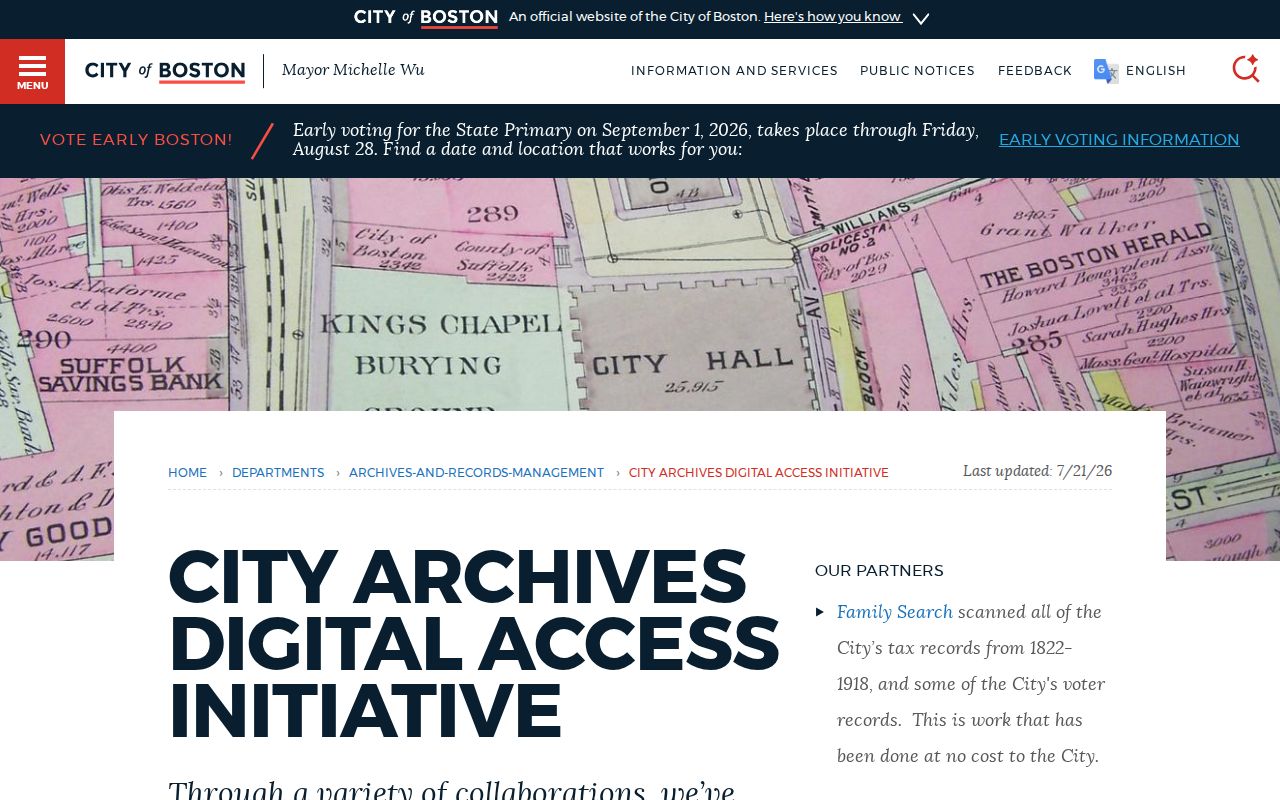Go to Home breadcrumb link
The height and width of the screenshot is (800, 1280).
coord(188,473)
